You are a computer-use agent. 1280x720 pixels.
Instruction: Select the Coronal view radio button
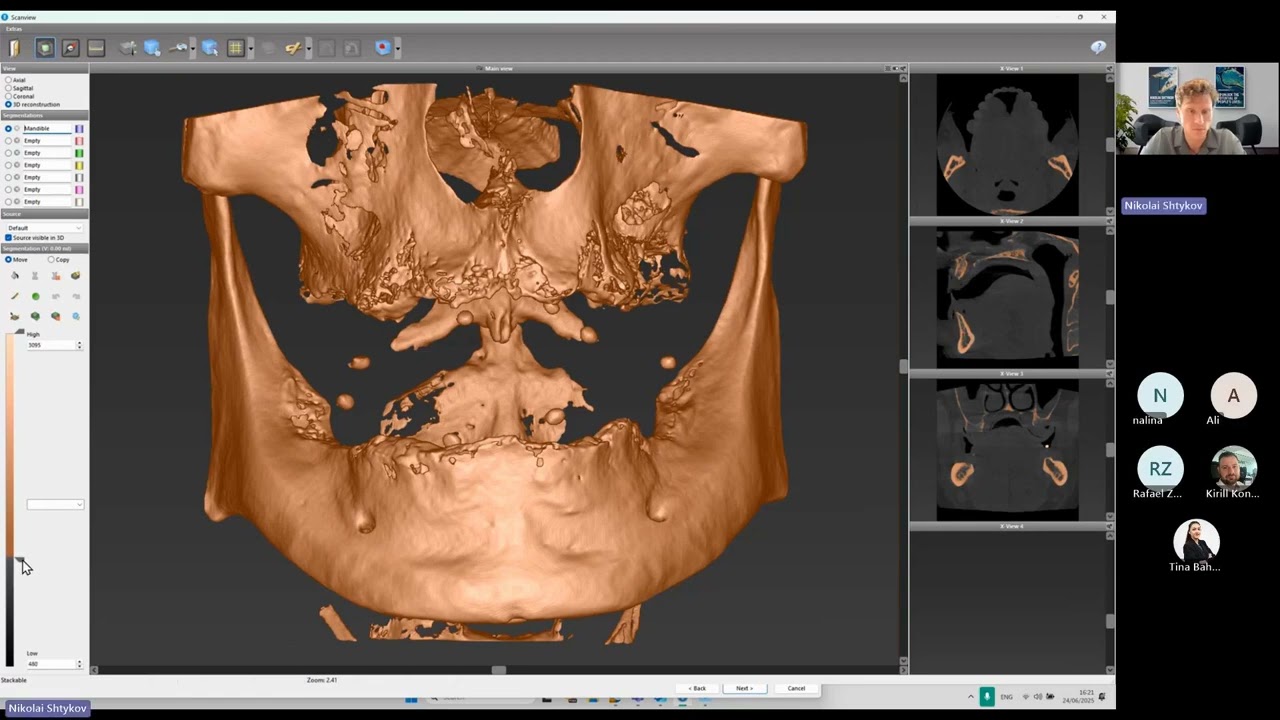click(x=8, y=96)
